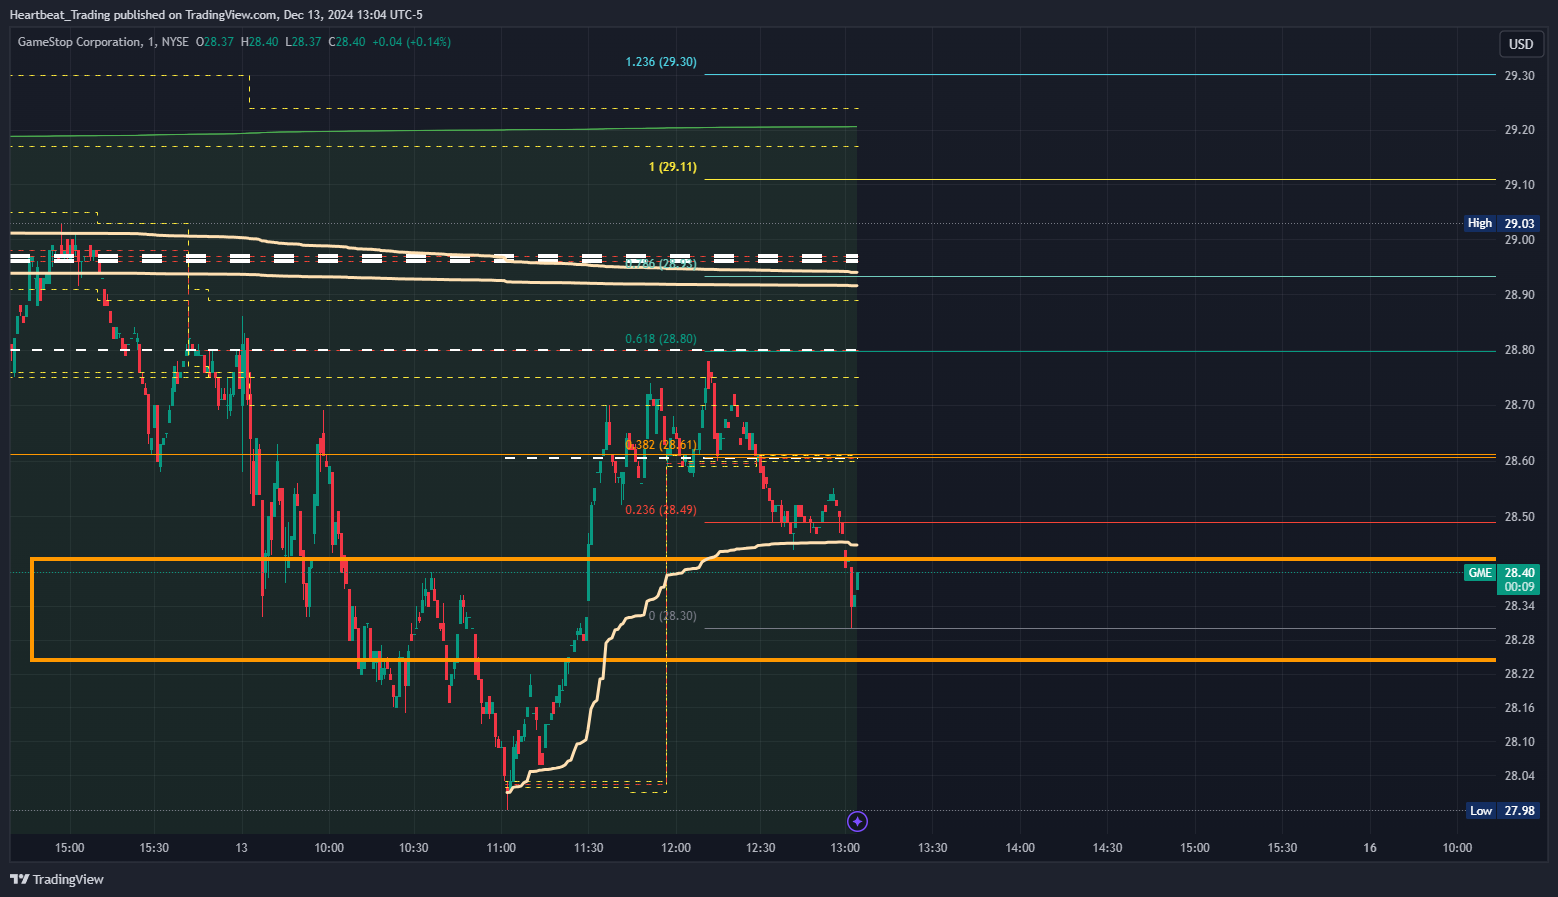Click the 28.60 price axis label

(1519, 461)
